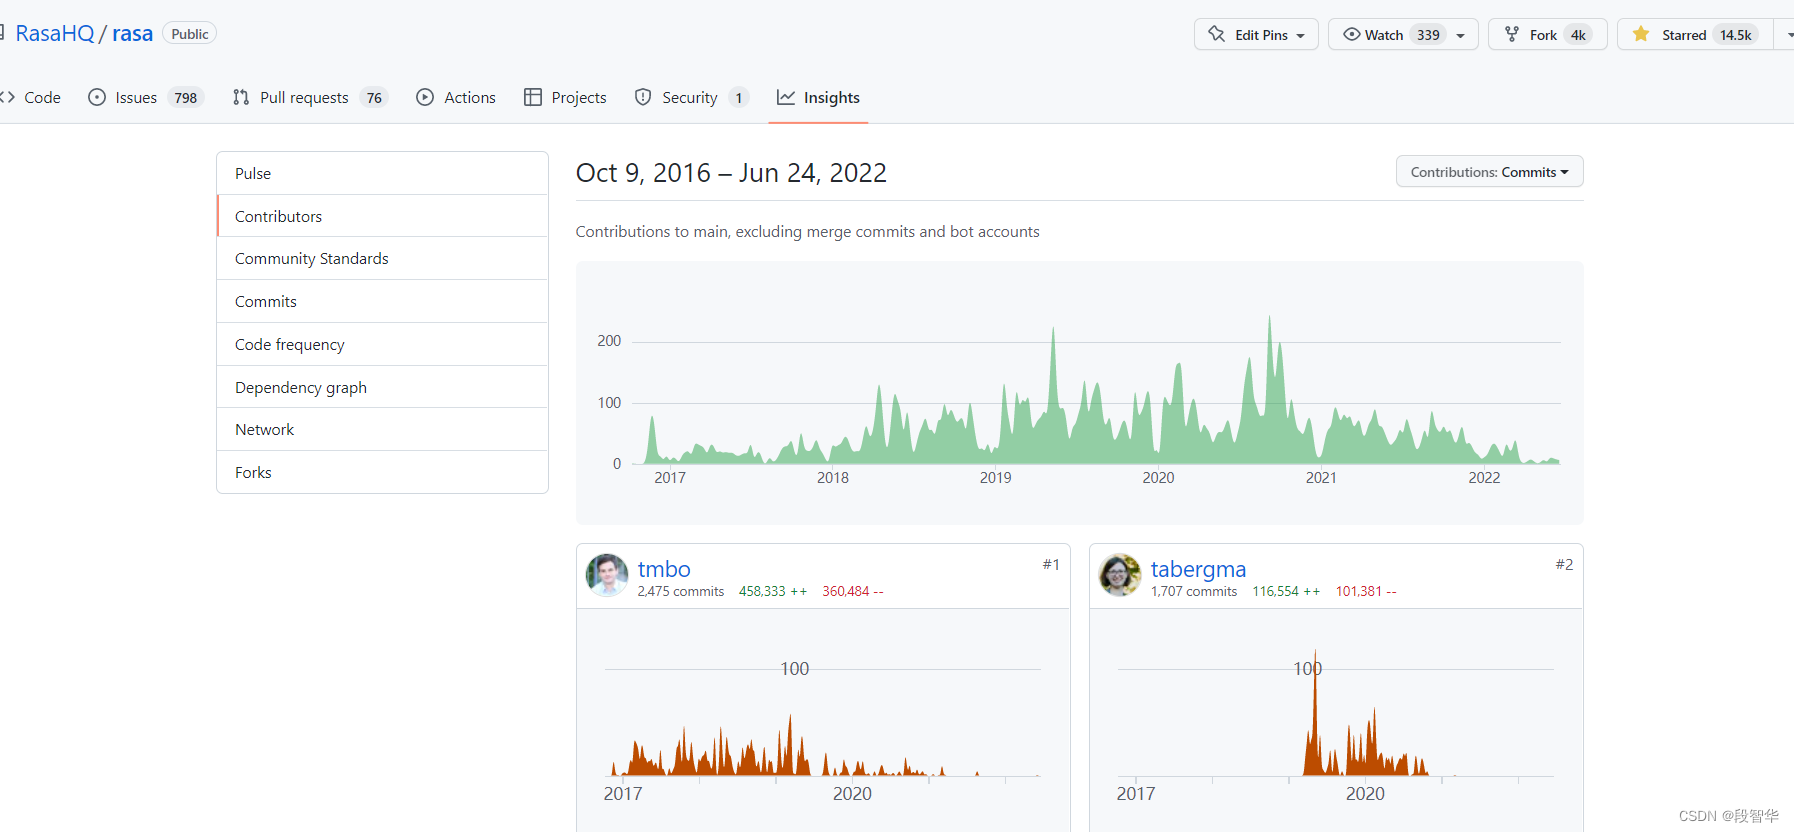Click tmbo's 458,333 ++ additions text

(x=773, y=591)
